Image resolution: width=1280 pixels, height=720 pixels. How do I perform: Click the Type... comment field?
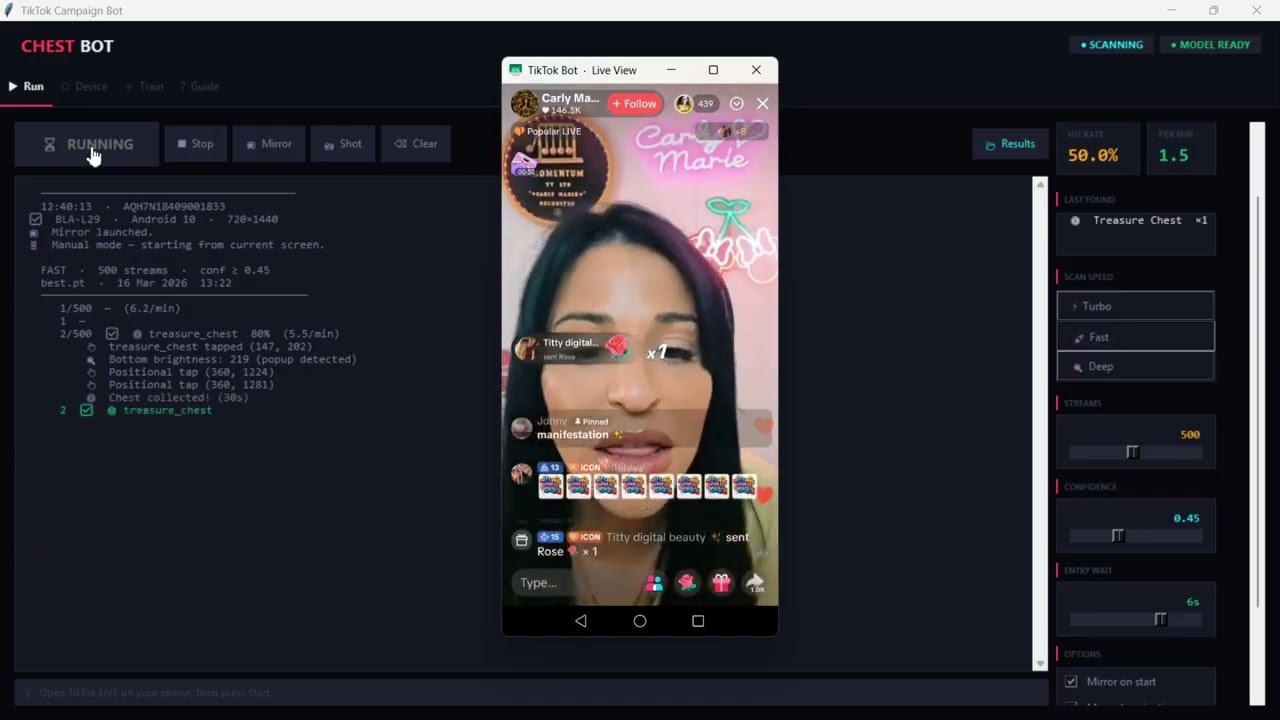tap(570, 582)
